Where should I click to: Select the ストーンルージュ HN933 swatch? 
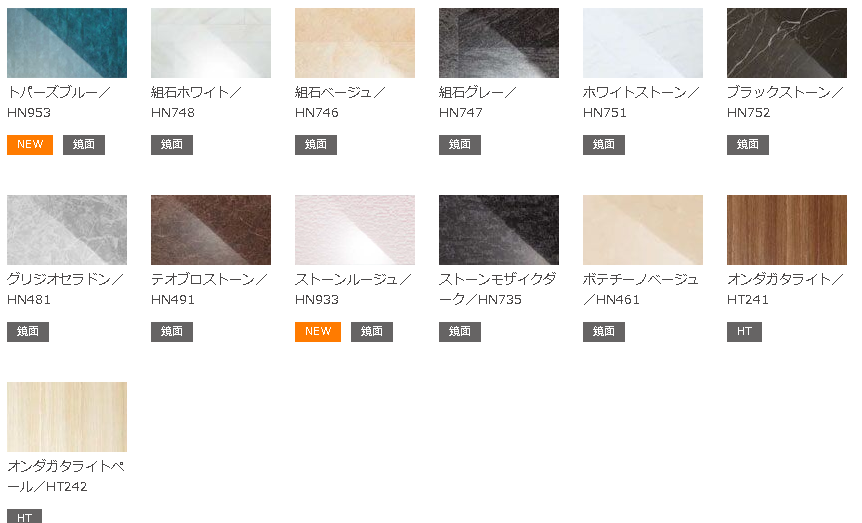pyautogui.click(x=355, y=230)
